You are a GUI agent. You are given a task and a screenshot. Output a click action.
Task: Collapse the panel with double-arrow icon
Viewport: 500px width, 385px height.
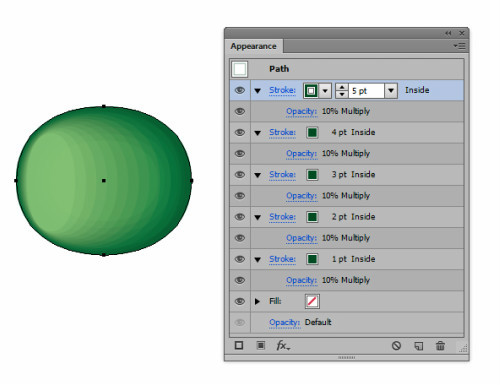point(448,33)
